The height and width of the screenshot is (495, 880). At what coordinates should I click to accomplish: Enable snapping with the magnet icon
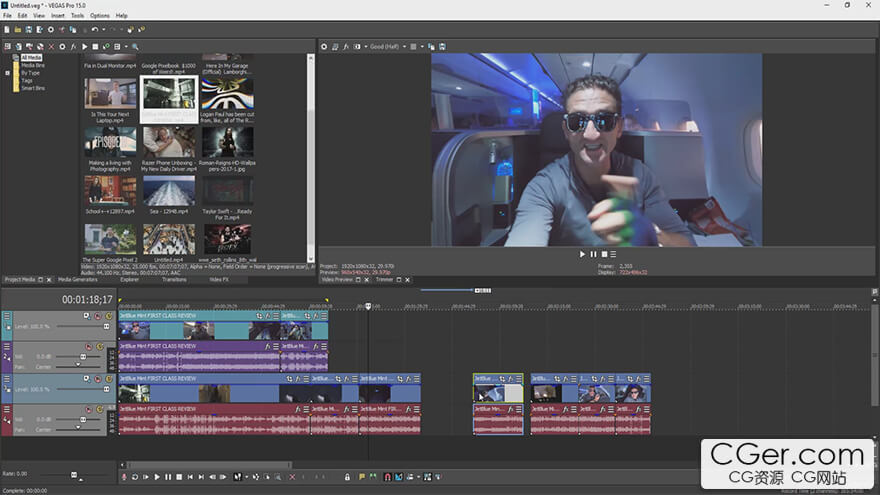click(x=387, y=477)
